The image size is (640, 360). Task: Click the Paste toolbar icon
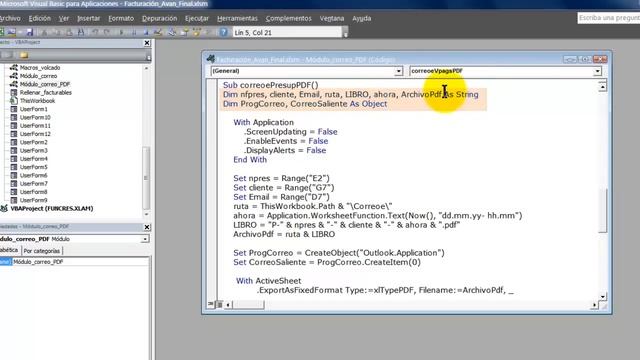[69, 32]
